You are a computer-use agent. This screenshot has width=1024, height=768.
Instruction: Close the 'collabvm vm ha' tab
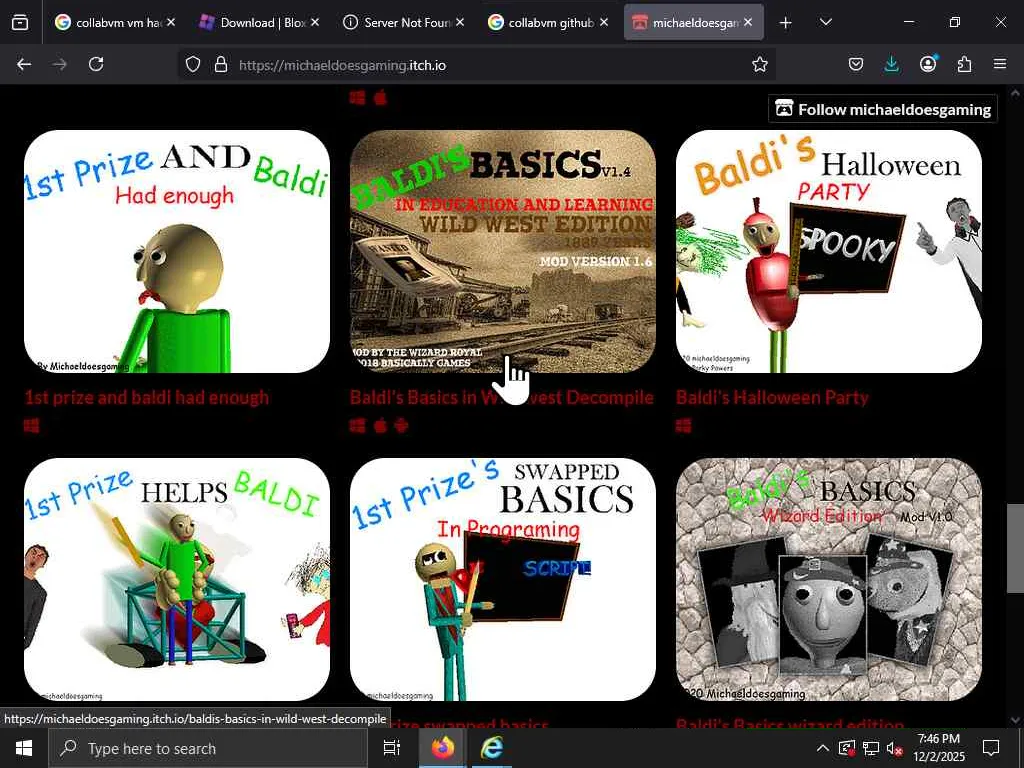coord(170,22)
